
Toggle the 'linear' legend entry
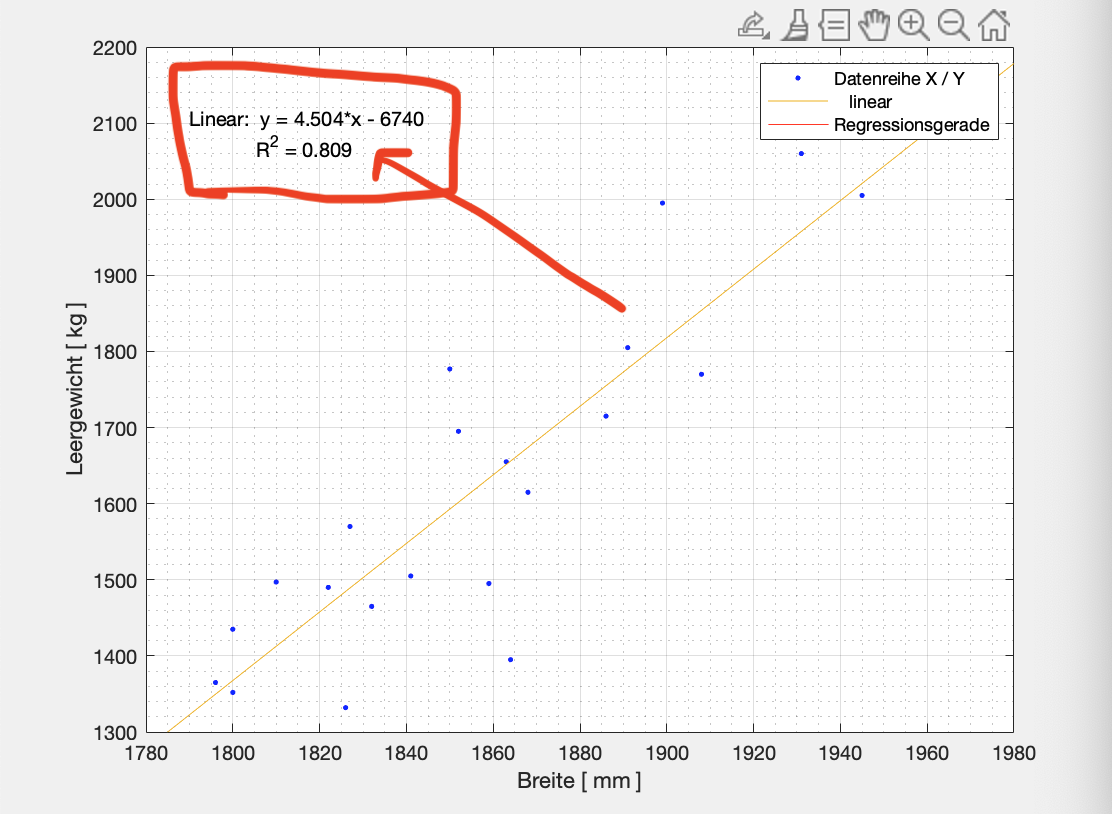869,102
